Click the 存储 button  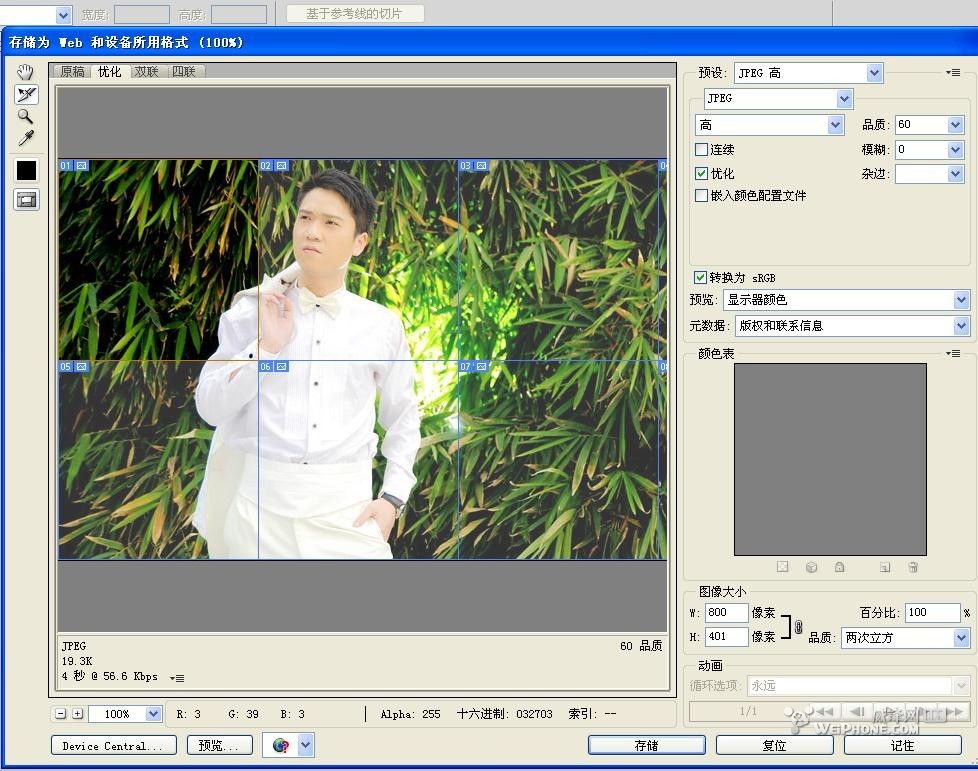coord(646,745)
